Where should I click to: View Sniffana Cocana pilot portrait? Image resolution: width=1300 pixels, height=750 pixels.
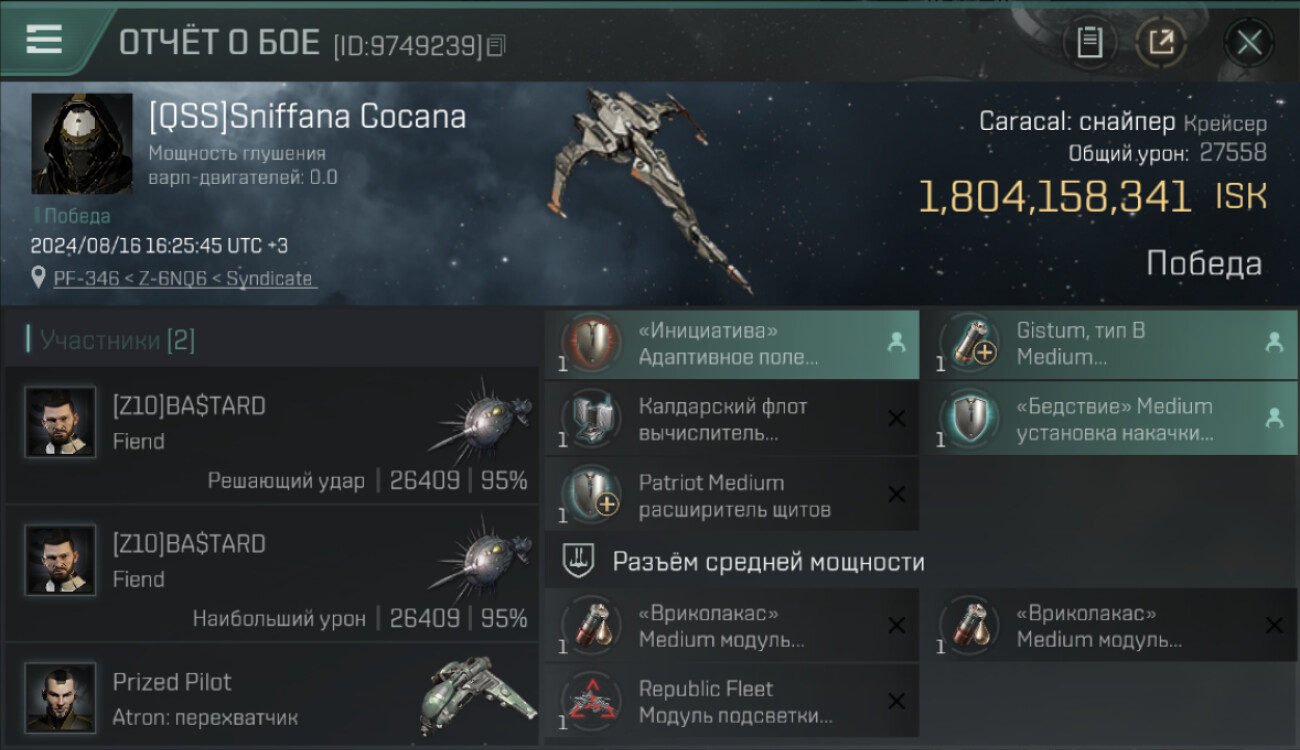pyautogui.click(x=82, y=144)
